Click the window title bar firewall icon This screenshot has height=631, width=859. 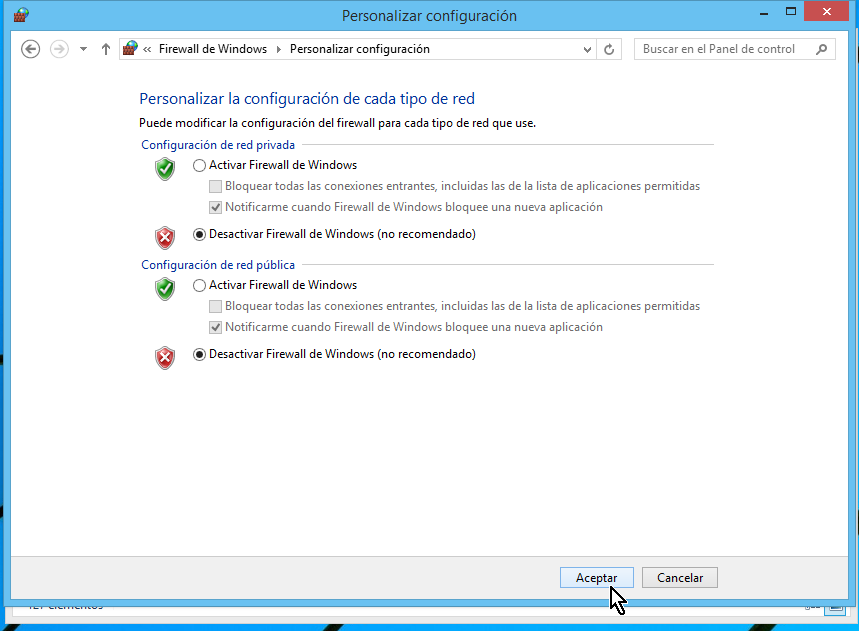coord(21,15)
